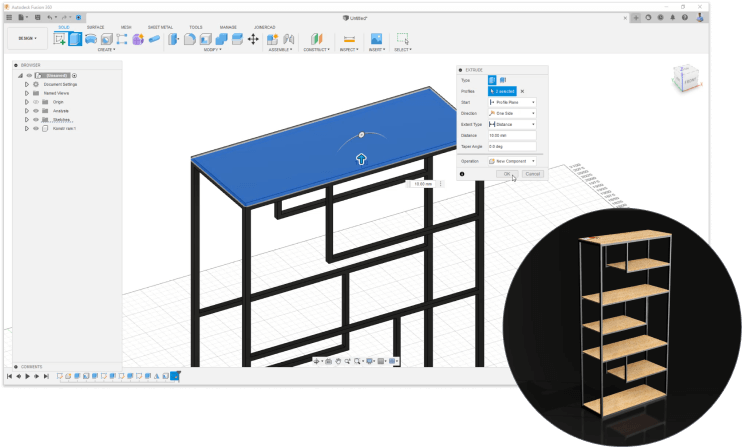Select the Fillet tool icon
The height and width of the screenshot is (447, 742).
pos(190,39)
